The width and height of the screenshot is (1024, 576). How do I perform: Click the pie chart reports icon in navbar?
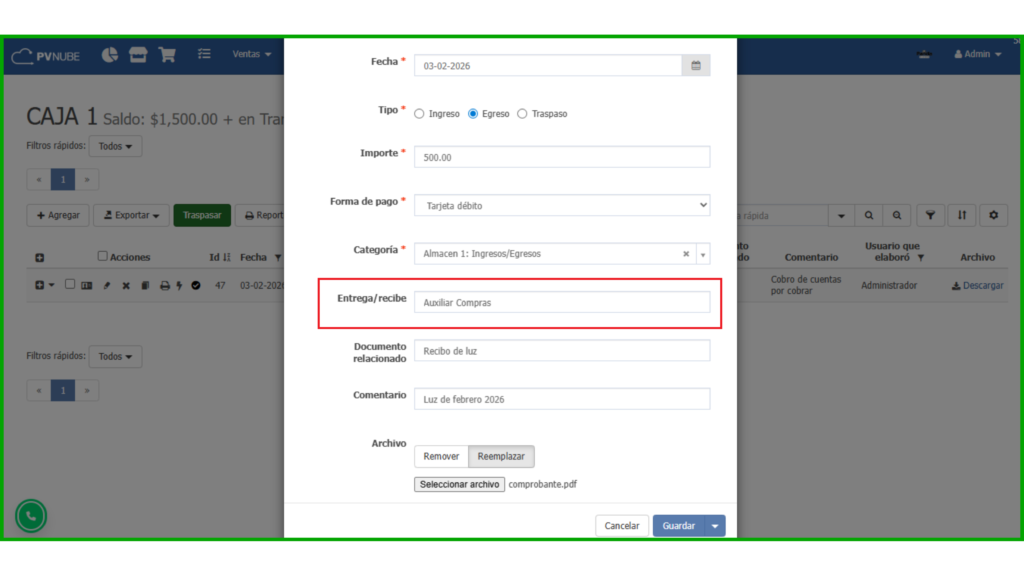[x=110, y=54]
